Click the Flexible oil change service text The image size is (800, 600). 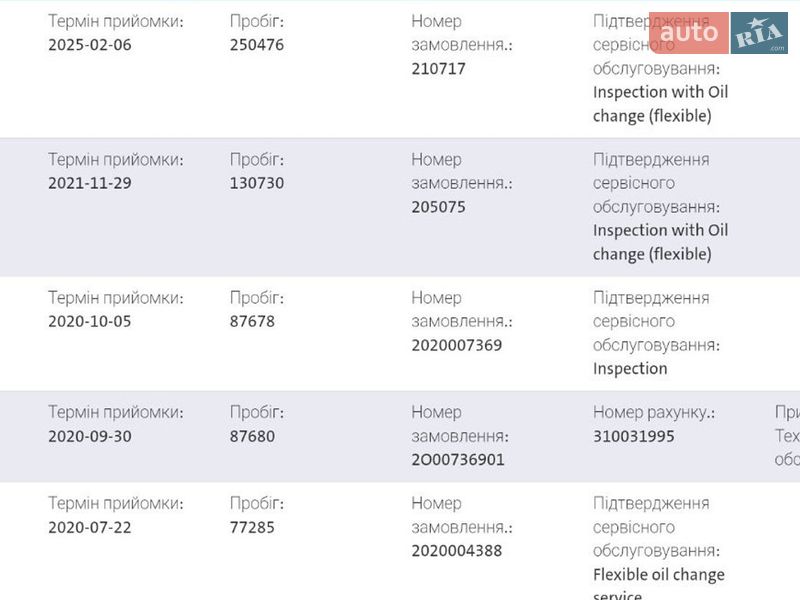[658, 575]
